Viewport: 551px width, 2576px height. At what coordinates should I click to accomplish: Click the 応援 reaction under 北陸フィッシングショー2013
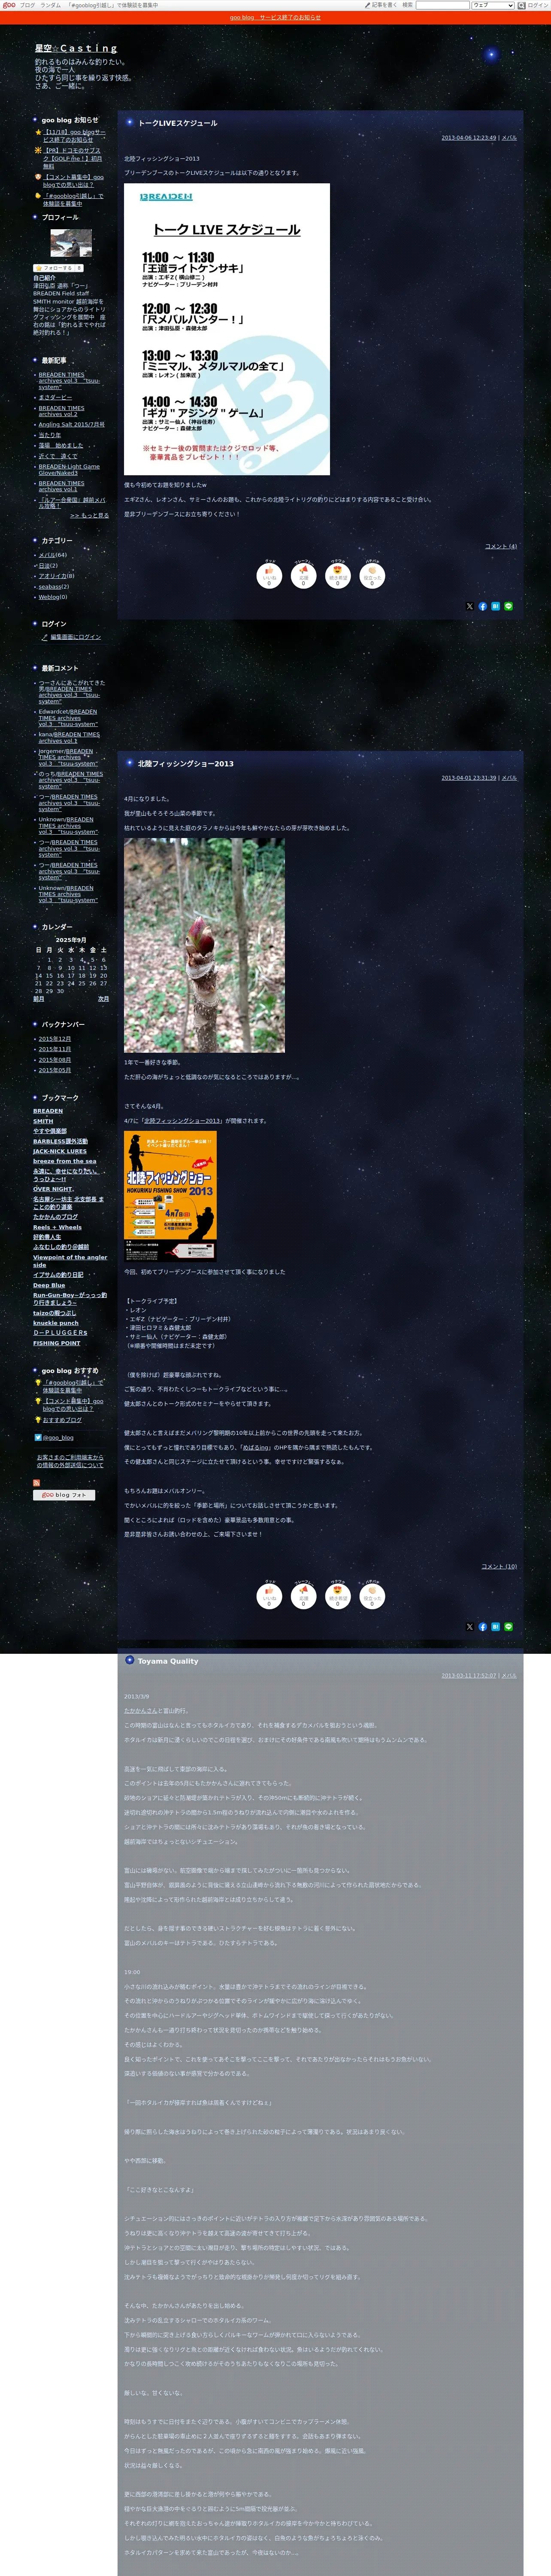(x=303, y=1596)
